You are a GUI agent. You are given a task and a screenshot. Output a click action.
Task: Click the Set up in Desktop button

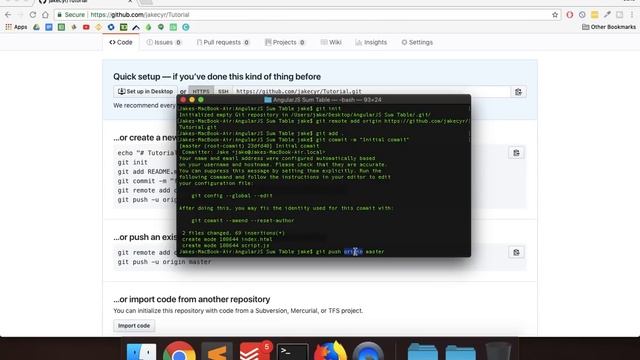click(x=145, y=91)
